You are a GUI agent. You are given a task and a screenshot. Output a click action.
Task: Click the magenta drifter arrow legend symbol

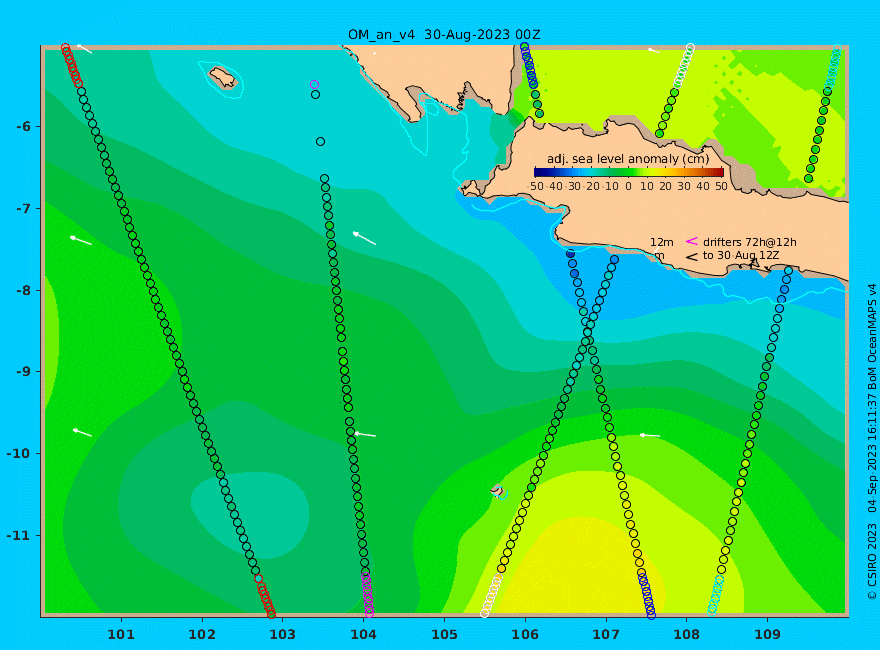(692, 241)
